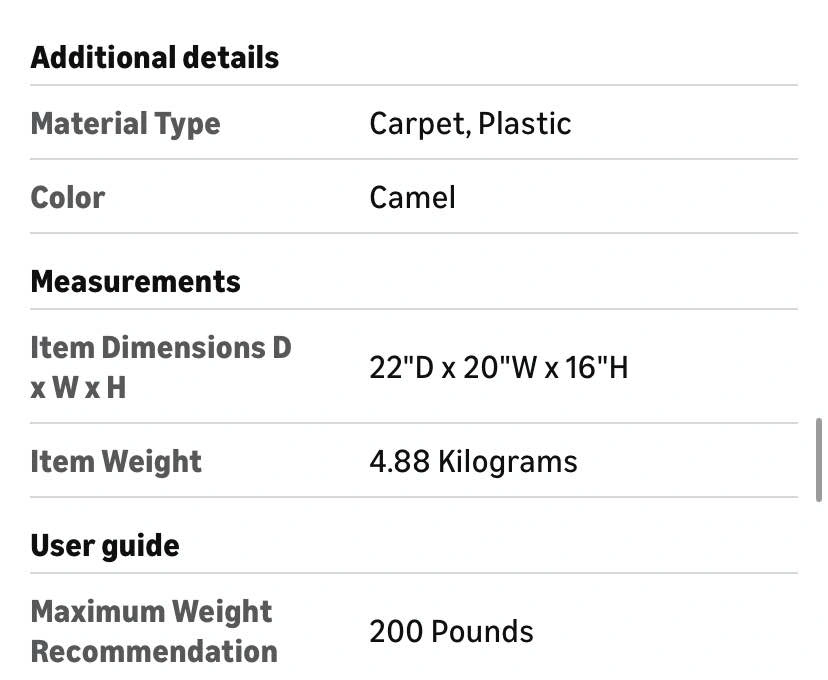Click the Measurements section heading
828x680 pixels.
coord(136,282)
